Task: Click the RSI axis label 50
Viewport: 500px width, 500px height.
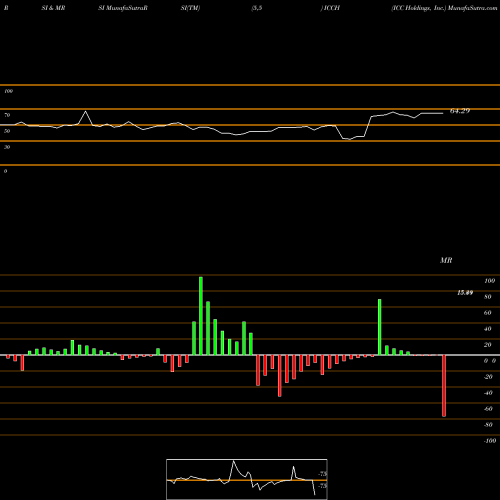Action: point(7,131)
